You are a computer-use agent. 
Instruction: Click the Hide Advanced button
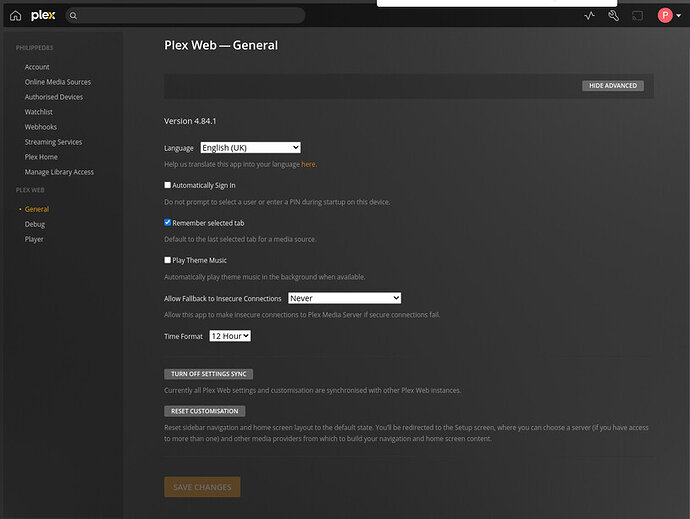(x=613, y=86)
